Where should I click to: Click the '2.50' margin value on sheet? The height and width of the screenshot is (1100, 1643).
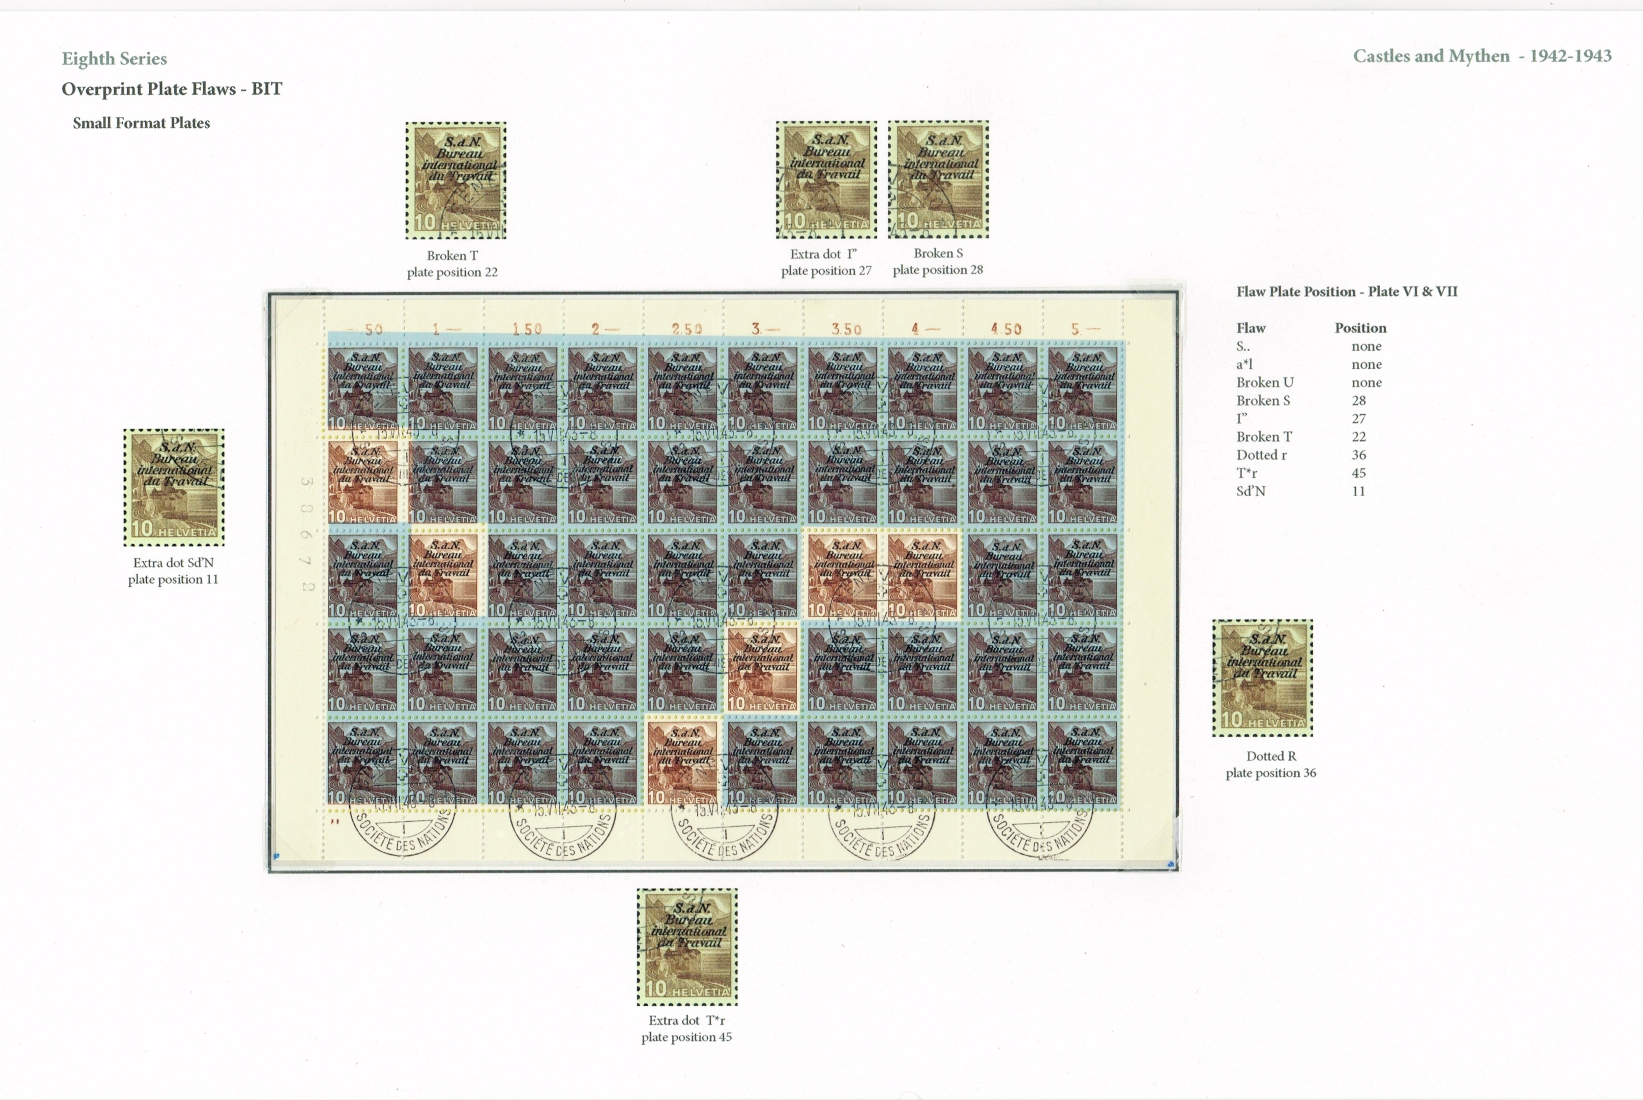point(686,329)
